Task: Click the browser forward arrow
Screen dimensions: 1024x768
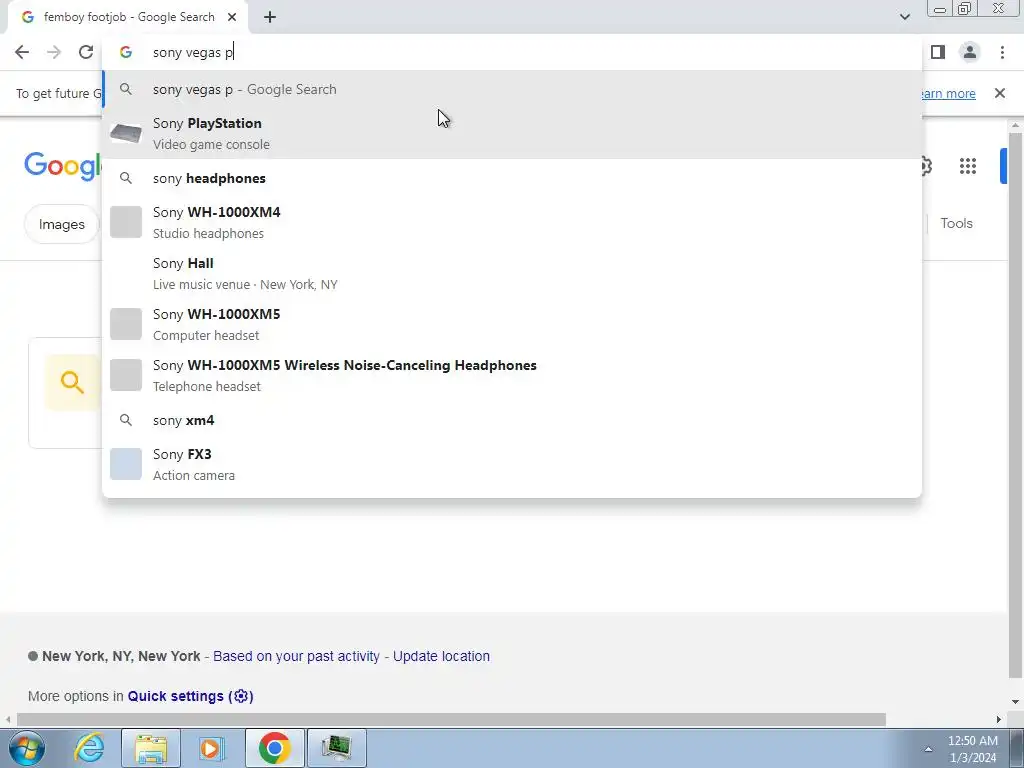Action: 54,52
